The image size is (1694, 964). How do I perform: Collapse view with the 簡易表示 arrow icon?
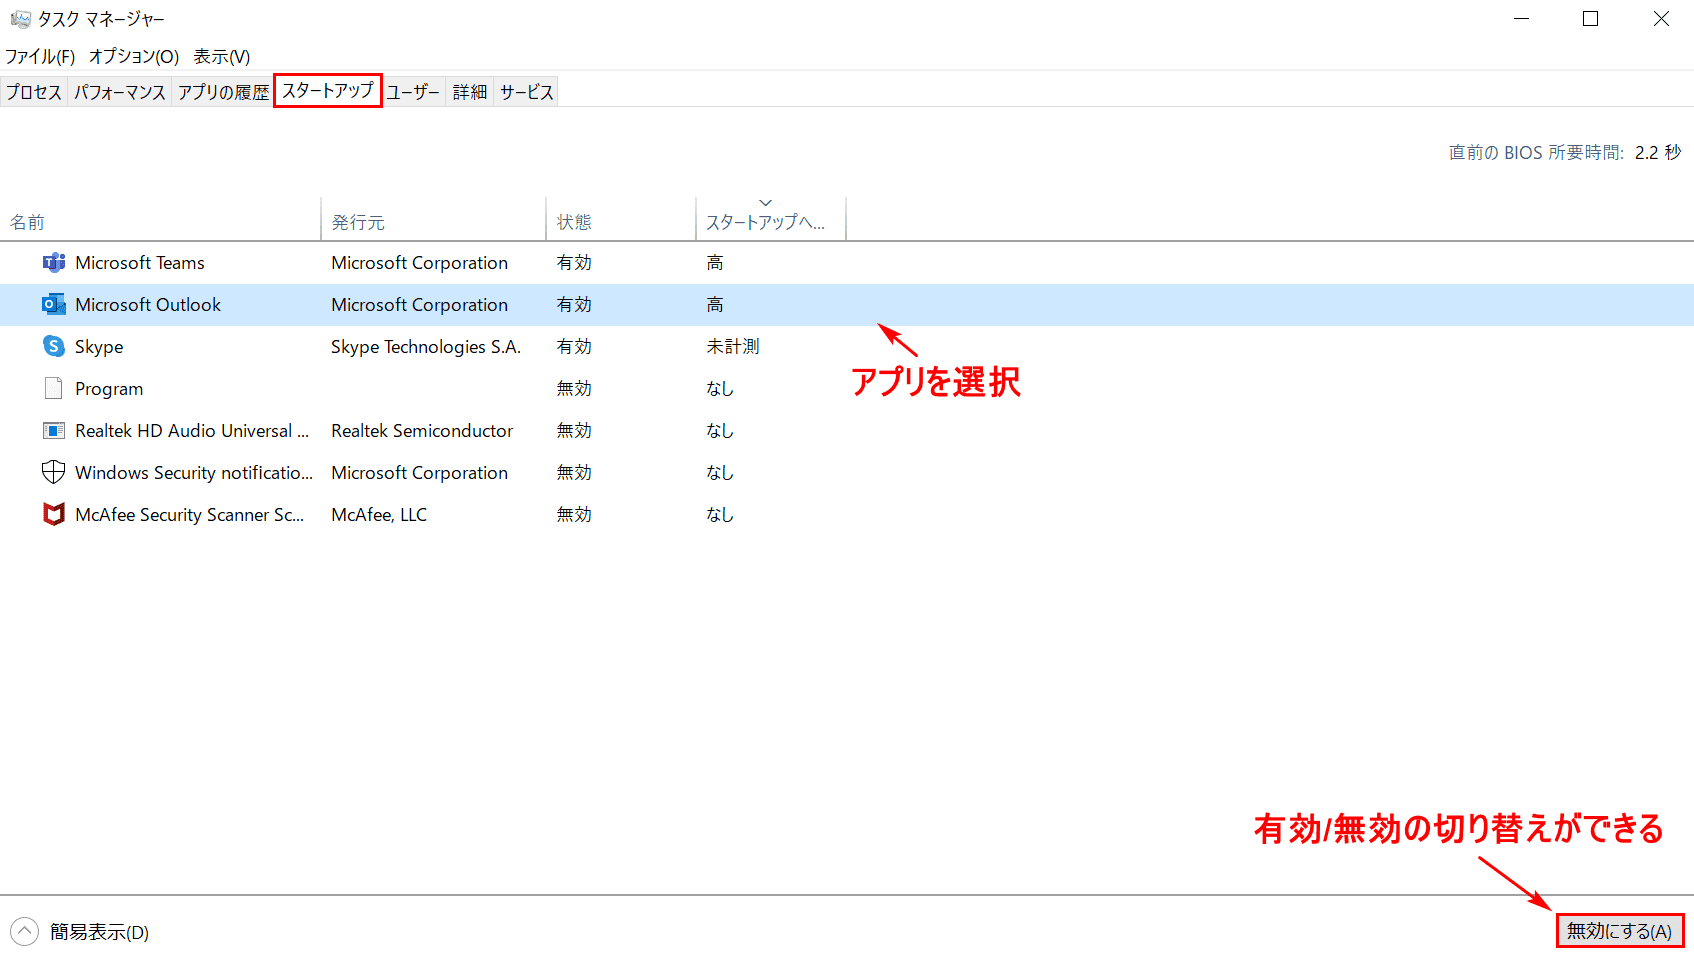24,932
